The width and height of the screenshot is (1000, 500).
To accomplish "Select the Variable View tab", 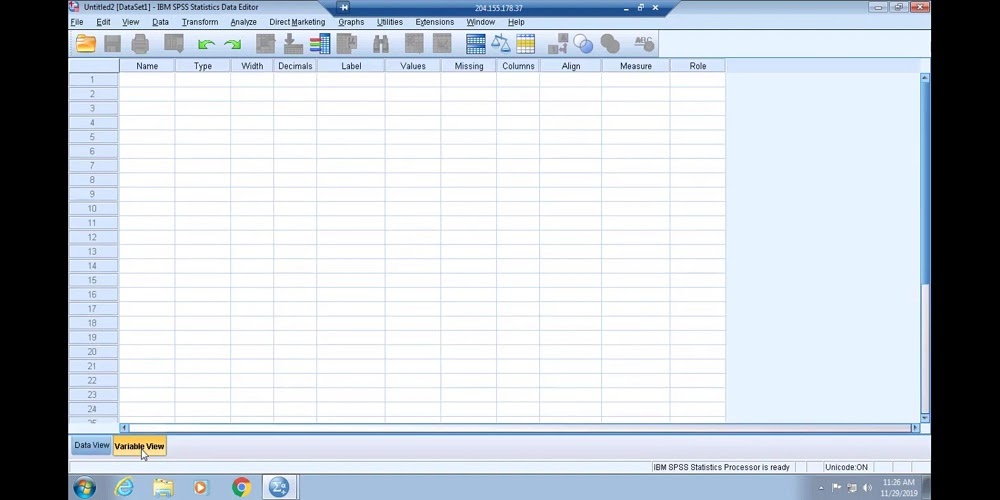I will click(139, 446).
